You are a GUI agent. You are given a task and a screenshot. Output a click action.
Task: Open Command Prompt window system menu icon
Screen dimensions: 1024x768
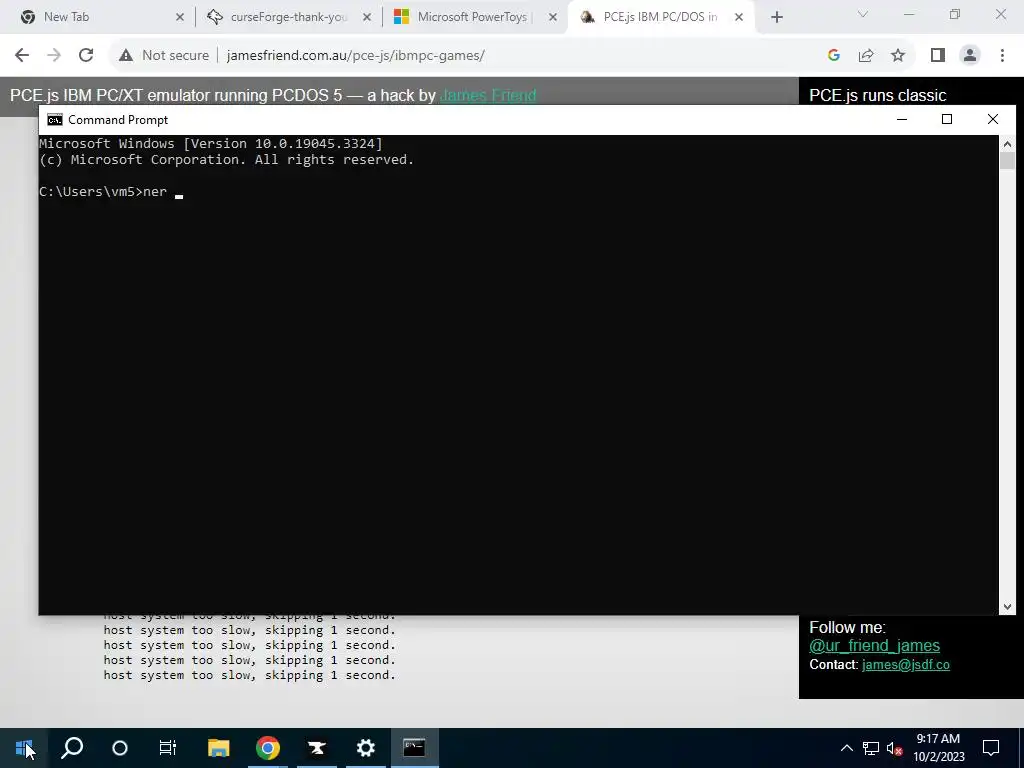(x=55, y=120)
